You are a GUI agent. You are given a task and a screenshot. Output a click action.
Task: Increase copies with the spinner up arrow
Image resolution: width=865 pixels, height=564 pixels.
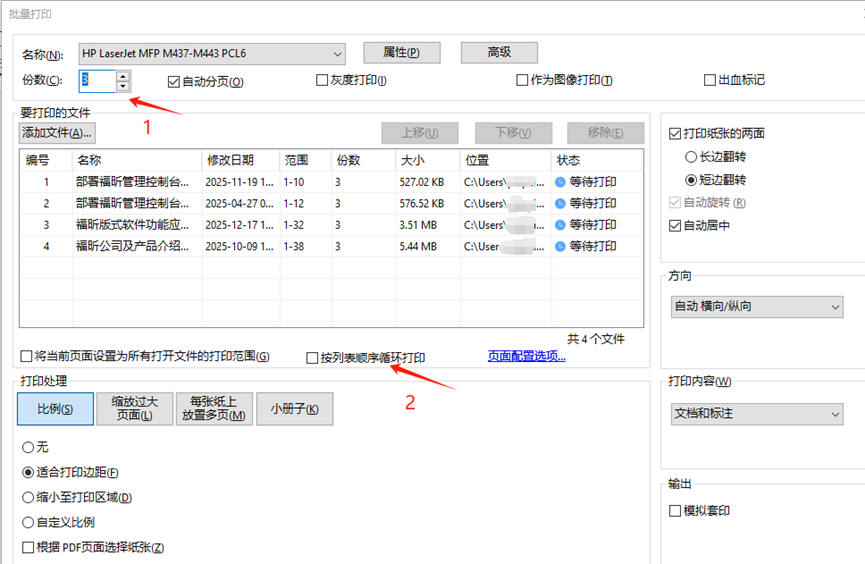coord(122,76)
